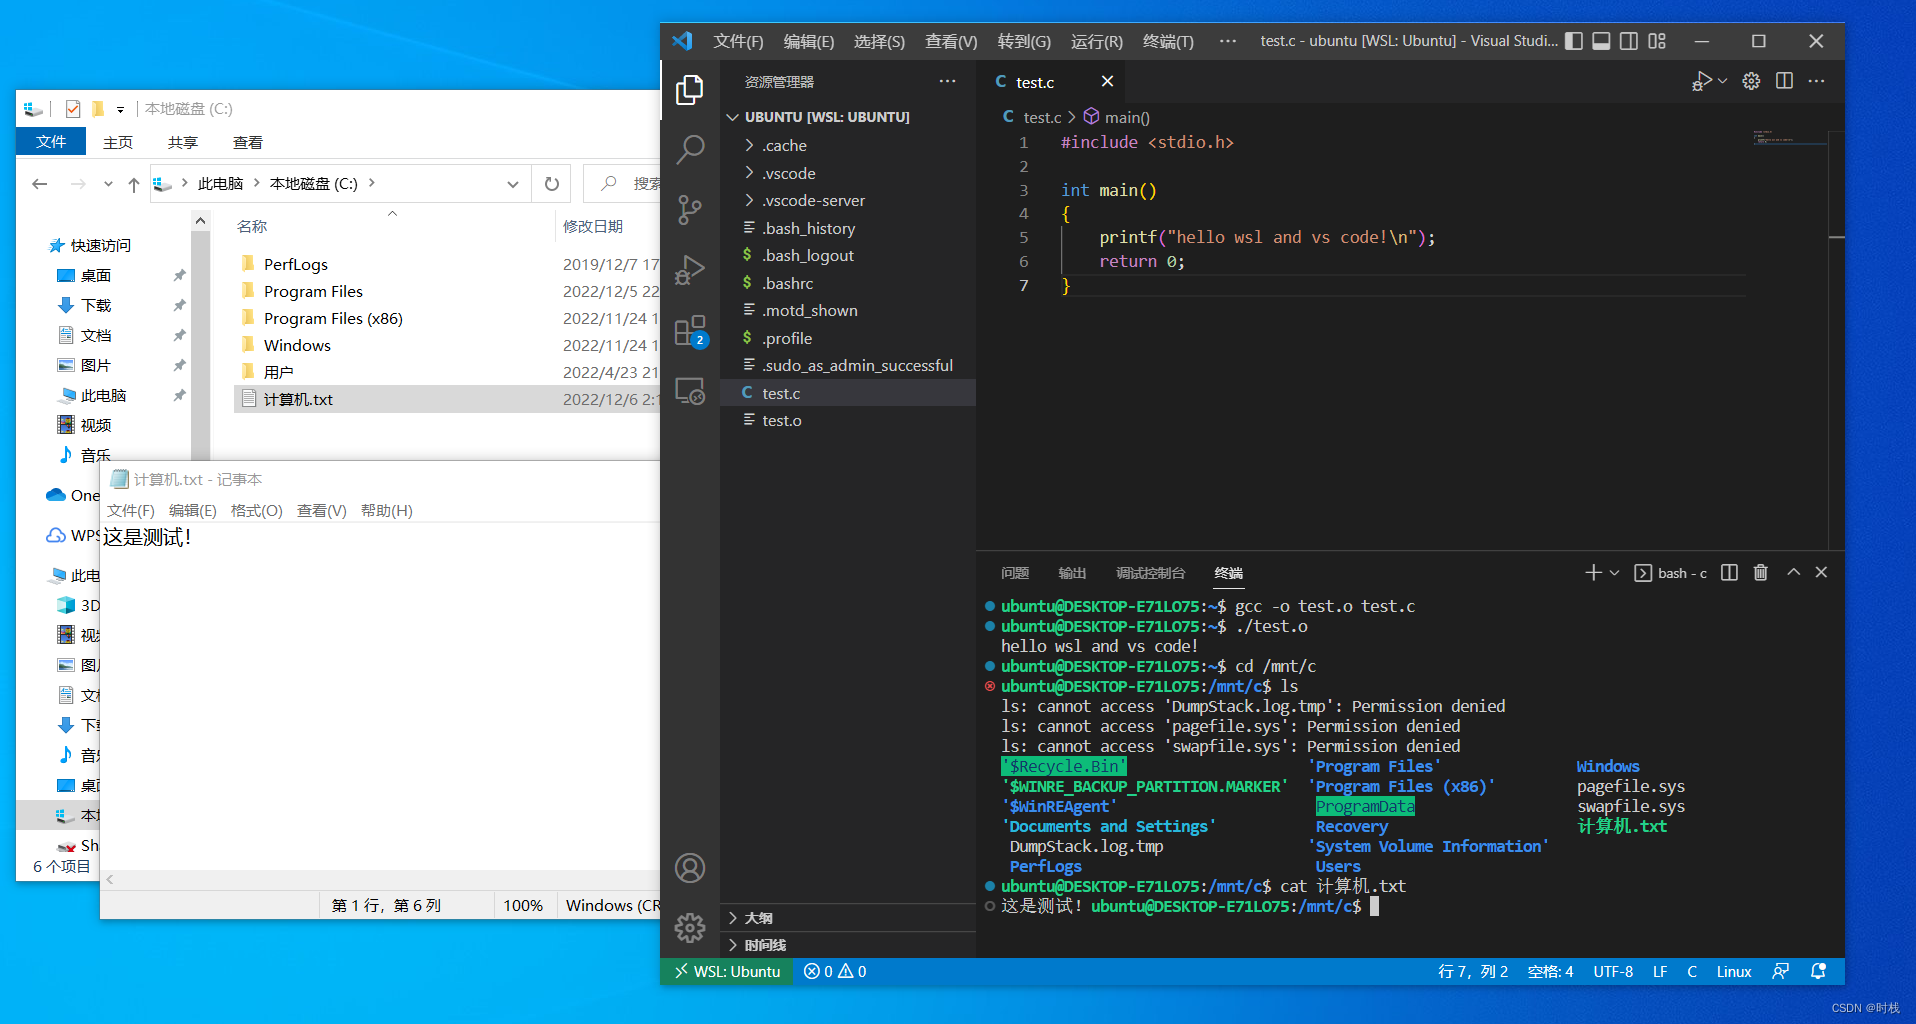The width and height of the screenshot is (1916, 1024).
Task: Open the overflow menu ellipsis in title bar
Action: point(1228,41)
